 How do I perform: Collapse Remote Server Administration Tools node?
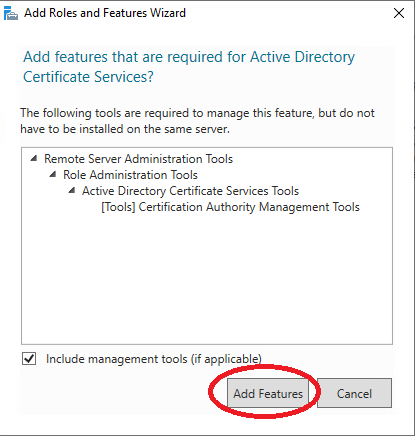[34, 158]
